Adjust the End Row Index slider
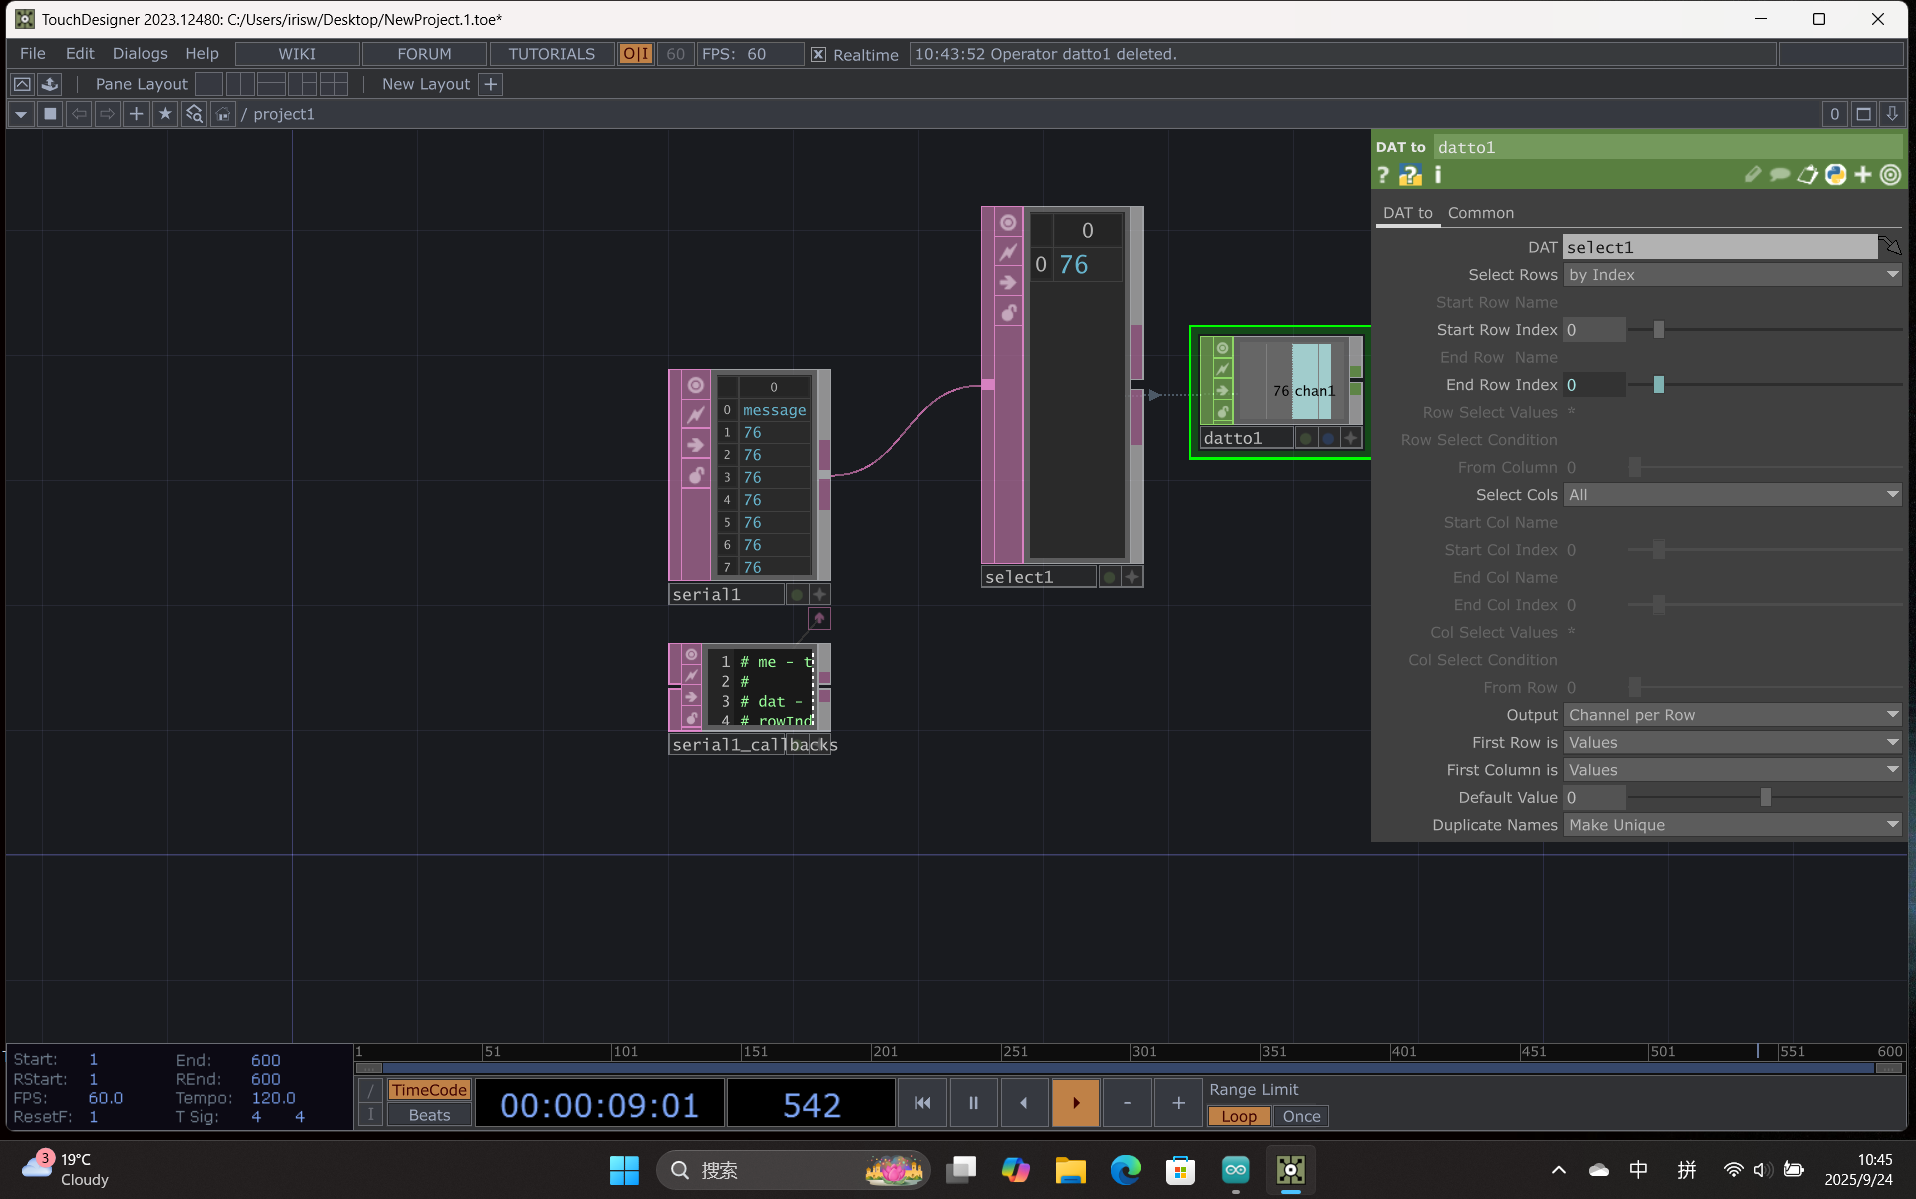Viewport: 1916px width, 1199px height. 1659,384
